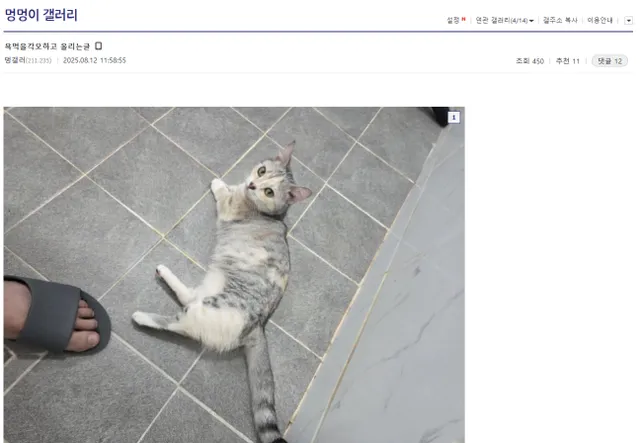The height and width of the screenshot is (443, 640).
Task: Click the red new-badge icon beside 설정
Action: [464, 18]
